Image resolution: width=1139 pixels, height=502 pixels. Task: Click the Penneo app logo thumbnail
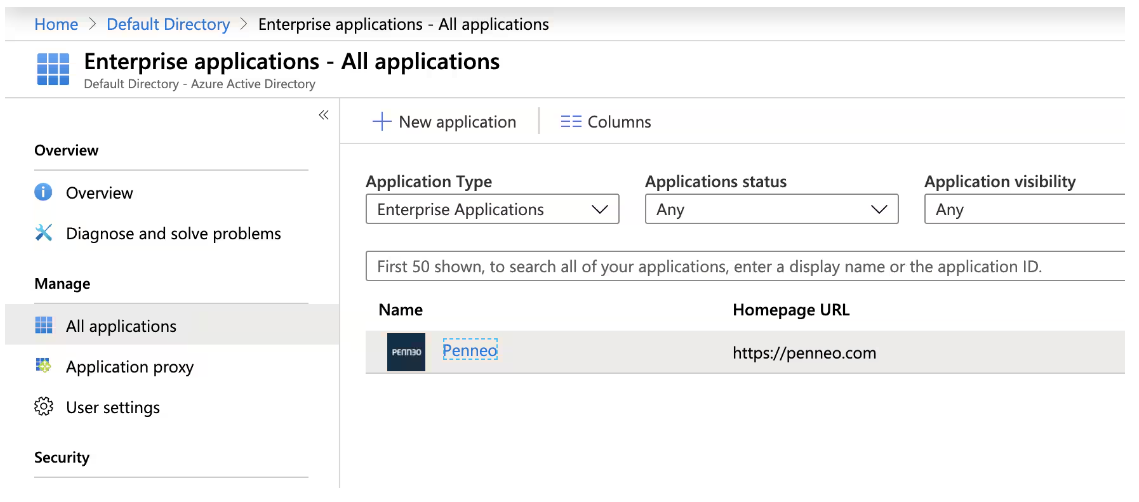point(405,352)
